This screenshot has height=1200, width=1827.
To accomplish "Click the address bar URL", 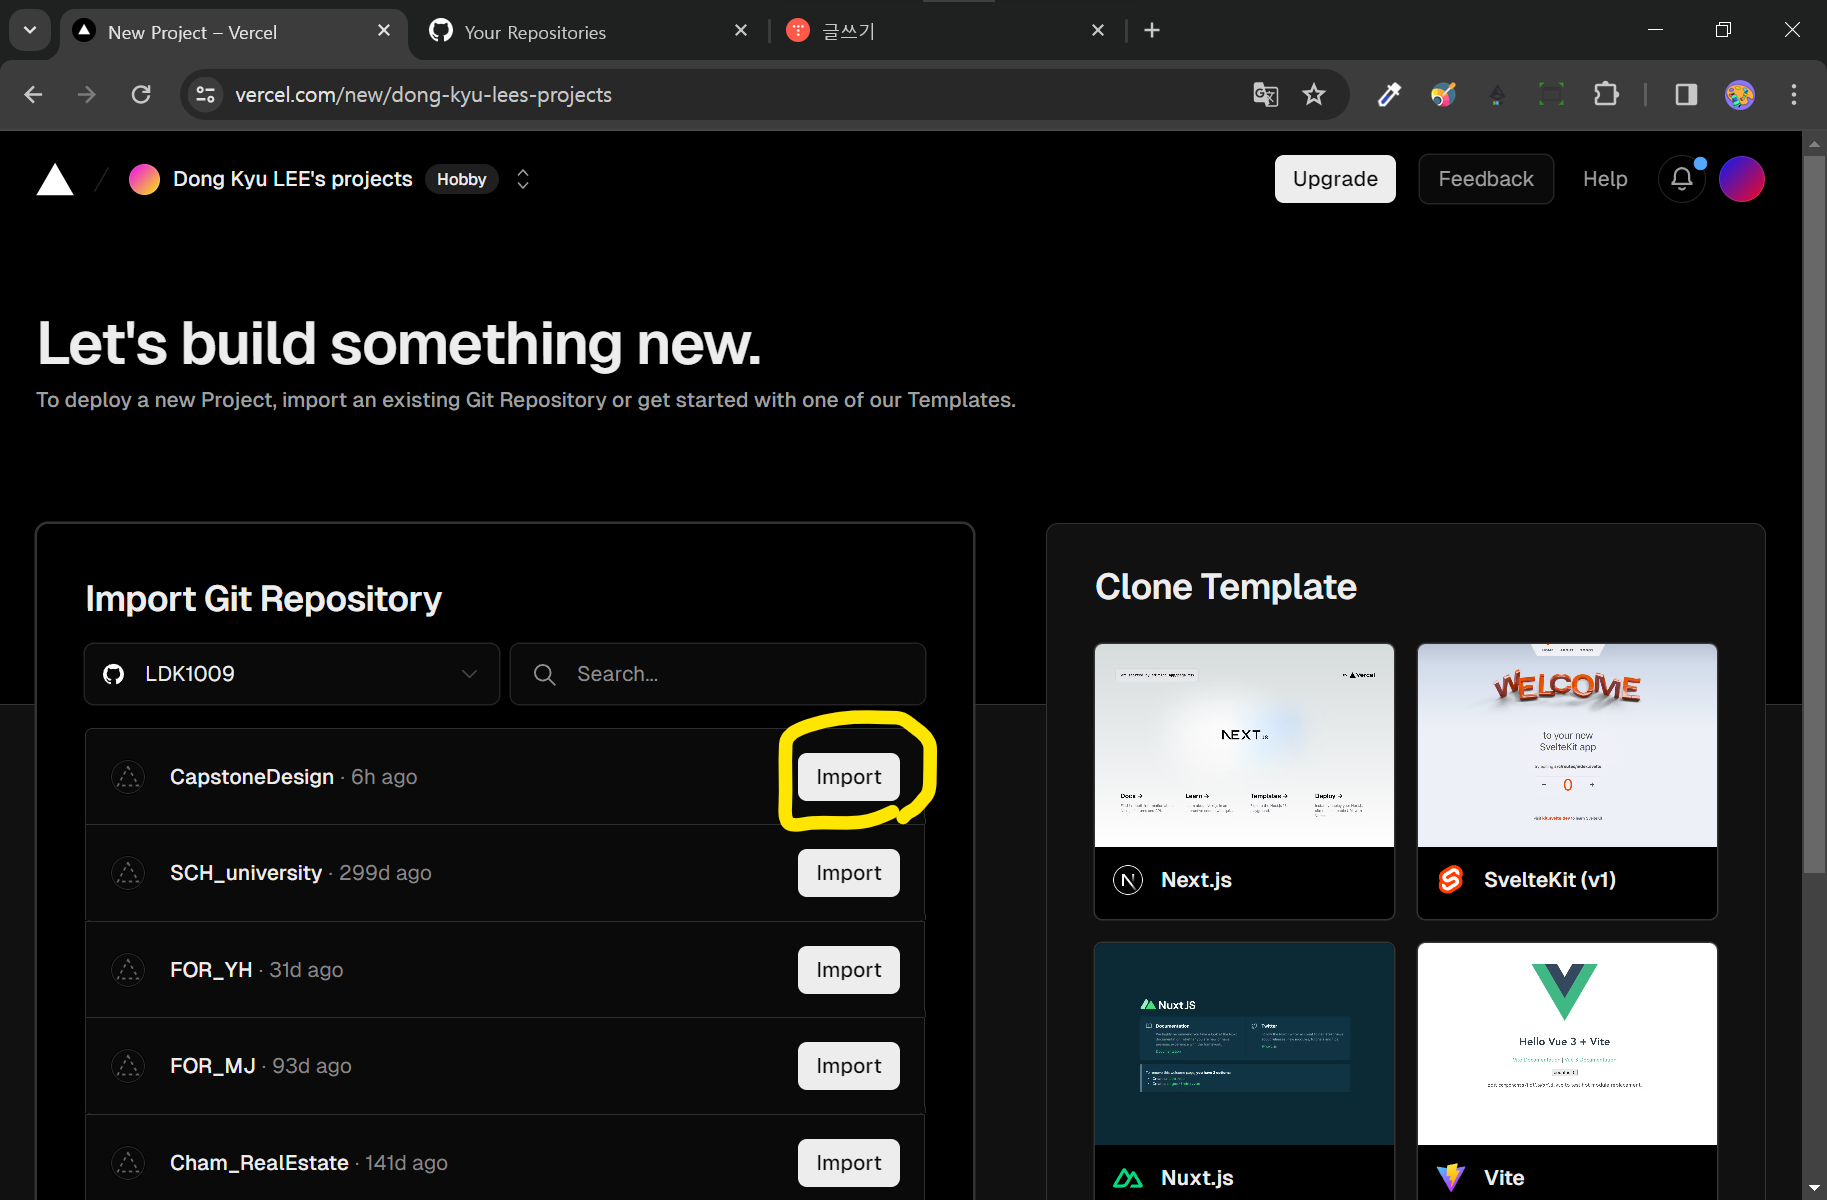I will click(x=423, y=95).
